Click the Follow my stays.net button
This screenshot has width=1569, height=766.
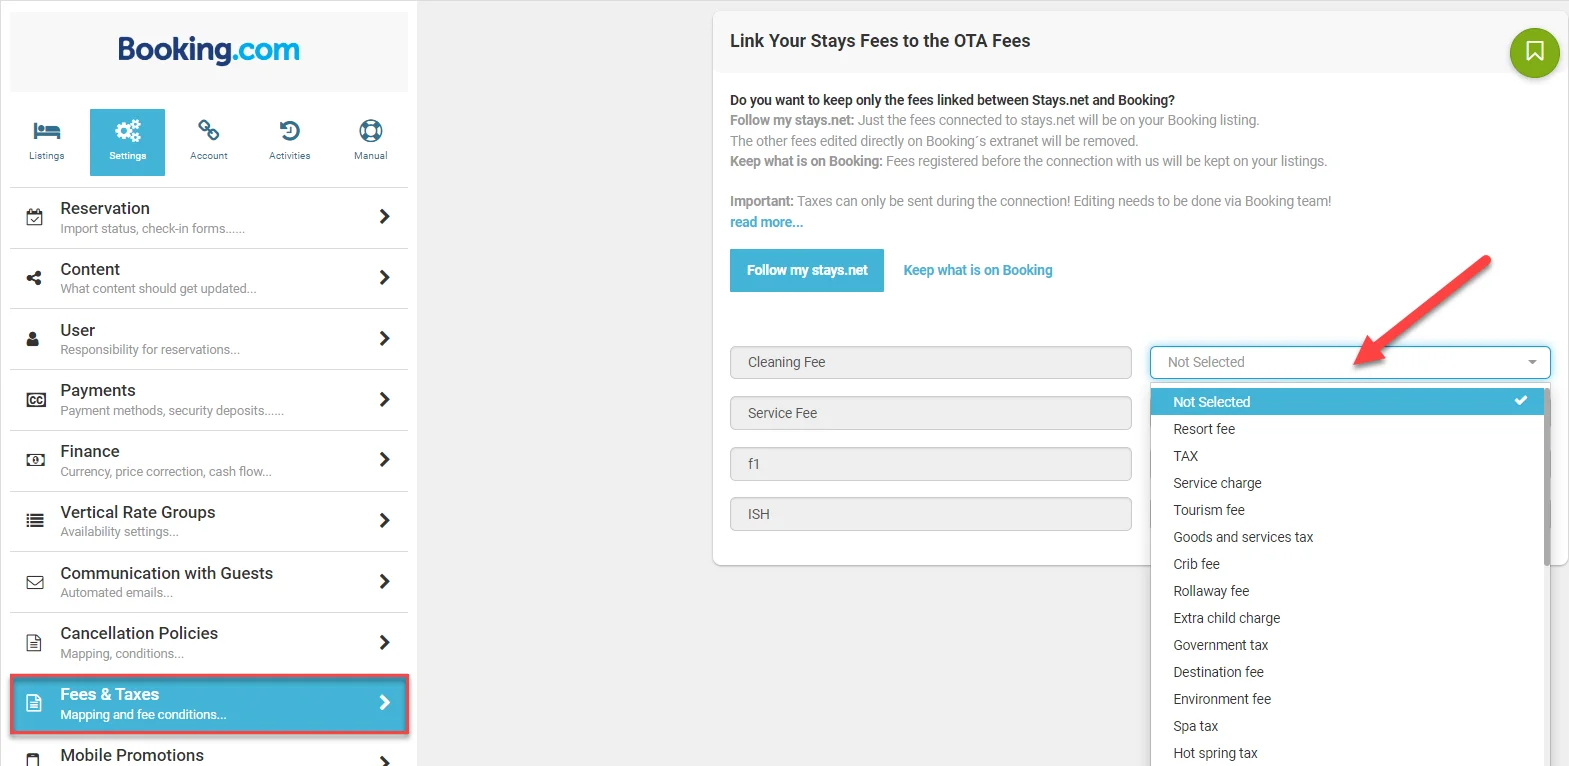tap(807, 270)
